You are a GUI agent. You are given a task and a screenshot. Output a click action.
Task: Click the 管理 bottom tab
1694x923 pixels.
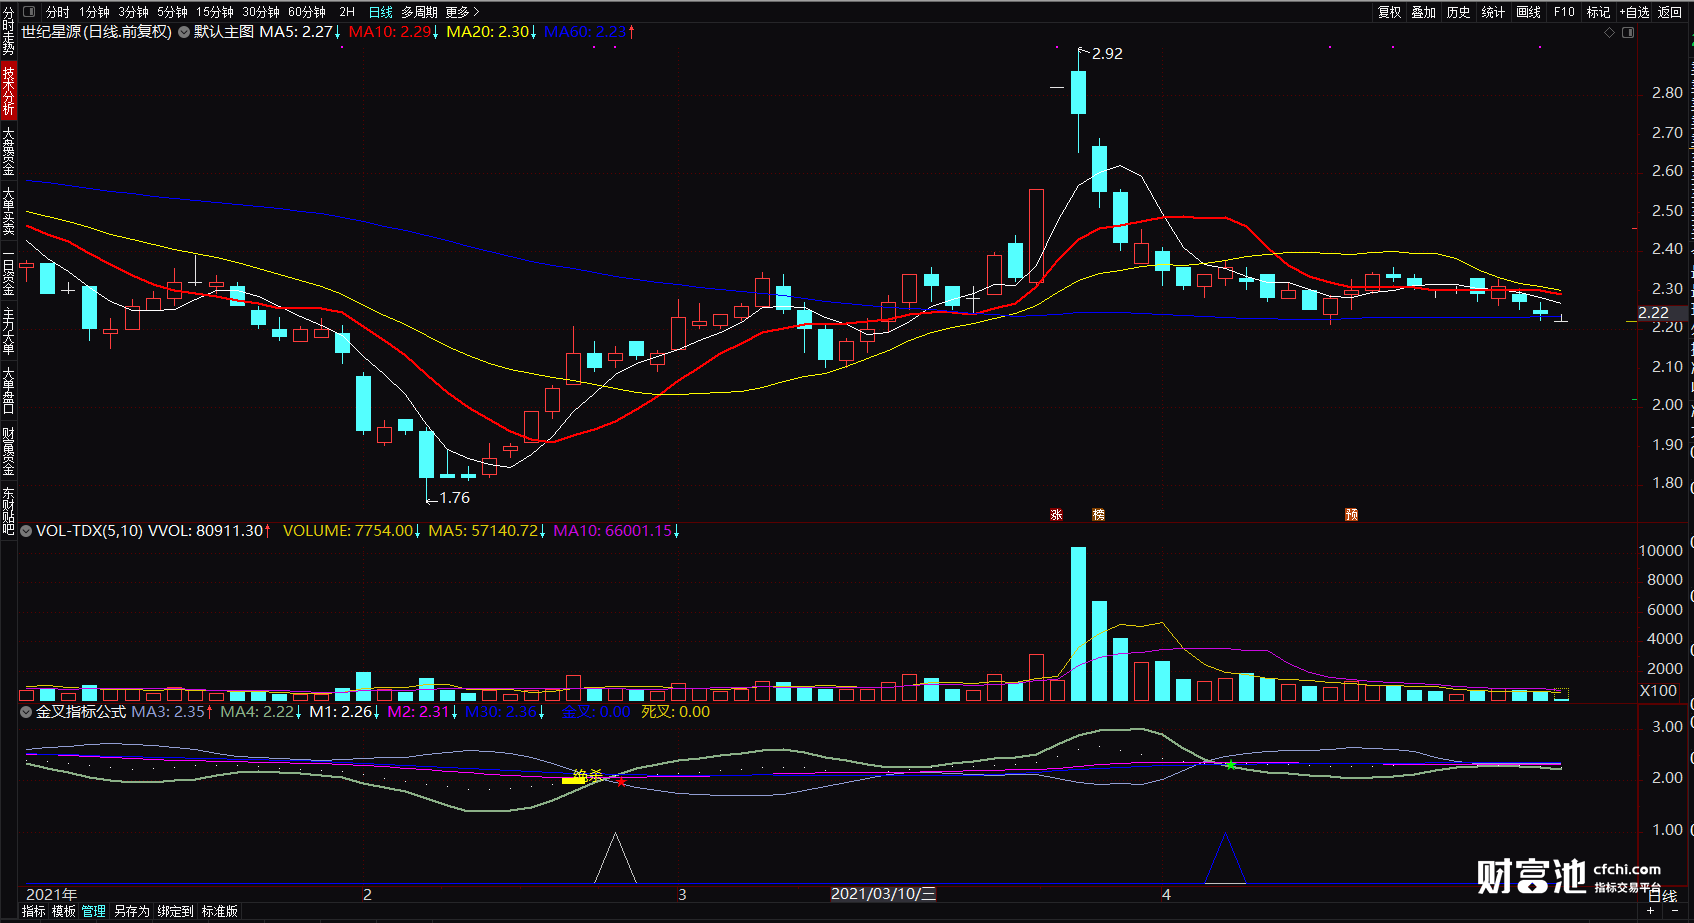coord(94,911)
